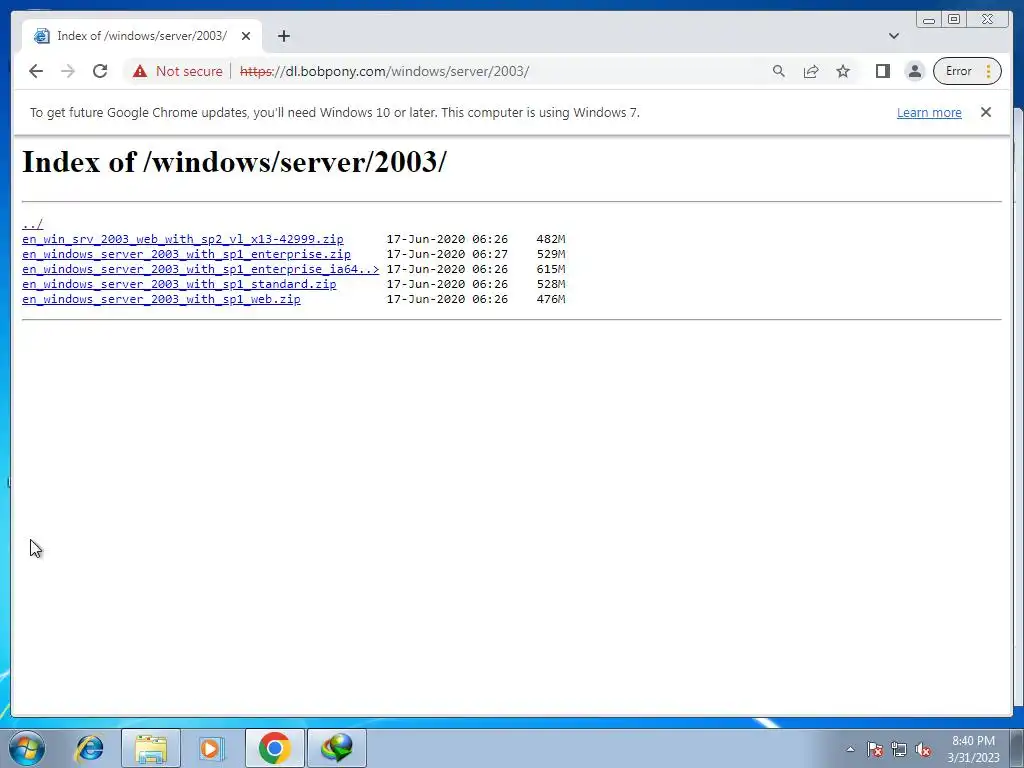Download en_windows_server_2003_with_sp1_standard.zip
This screenshot has width=1024, height=768.
(x=179, y=284)
